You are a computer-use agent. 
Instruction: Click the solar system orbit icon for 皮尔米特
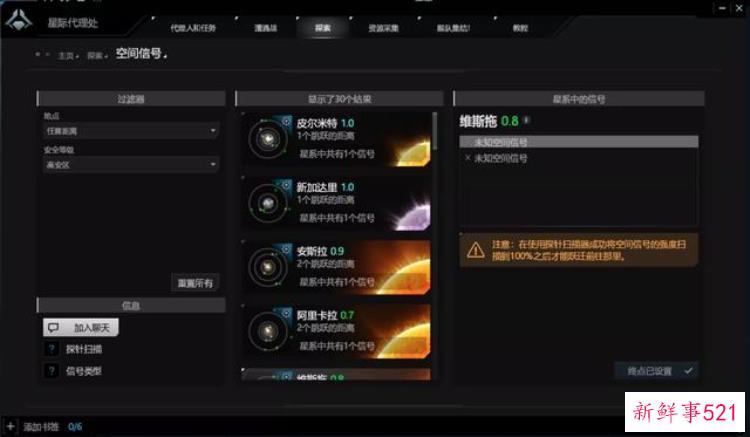268,139
